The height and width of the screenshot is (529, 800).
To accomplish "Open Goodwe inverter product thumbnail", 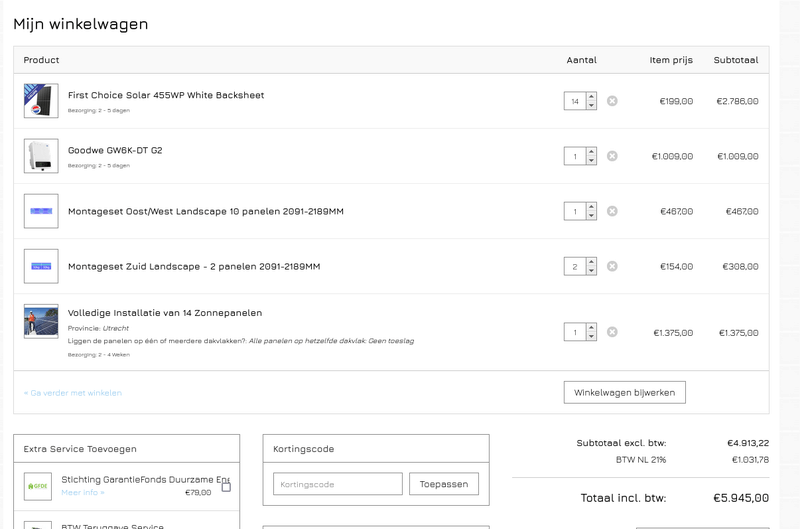I will [41, 156].
